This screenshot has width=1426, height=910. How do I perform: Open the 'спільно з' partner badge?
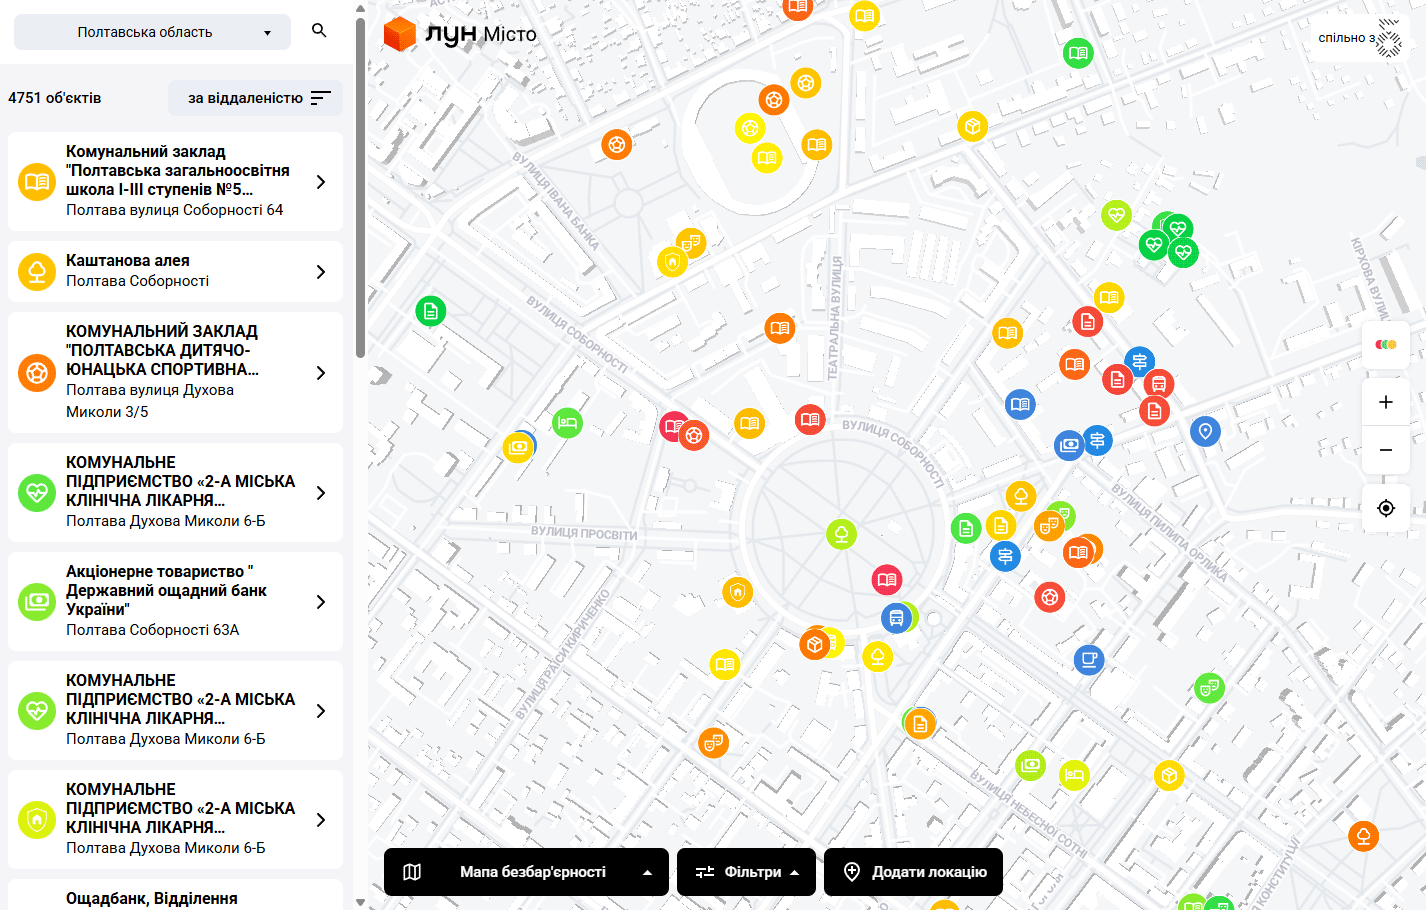pyautogui.click(x=1360, y=38)
